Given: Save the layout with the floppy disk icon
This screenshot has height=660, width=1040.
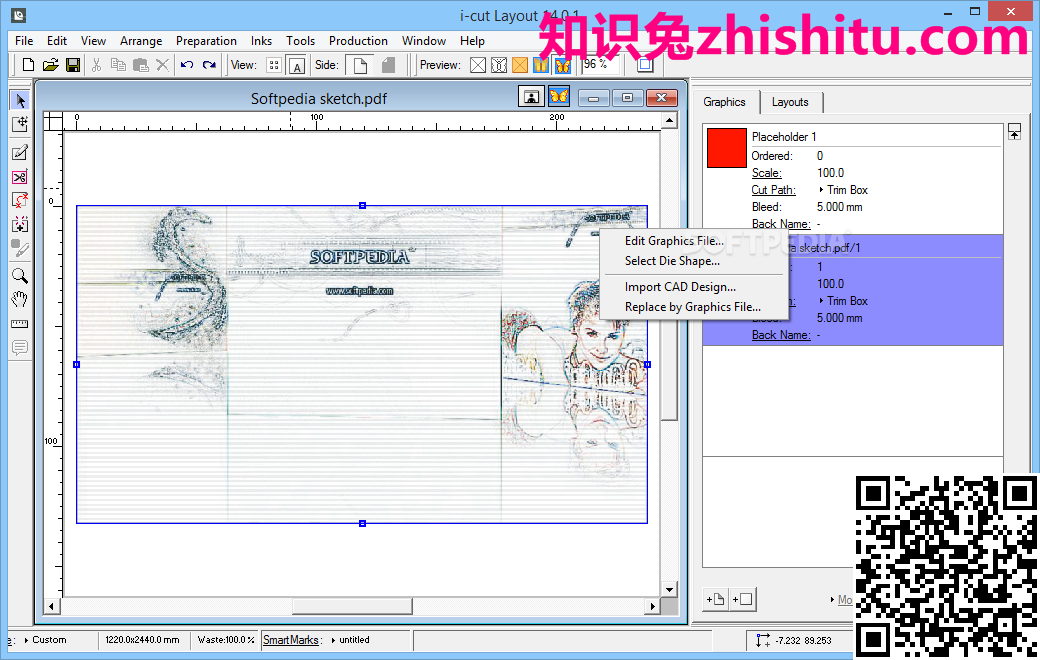Looking at the screenshot, I should point(73,65).
